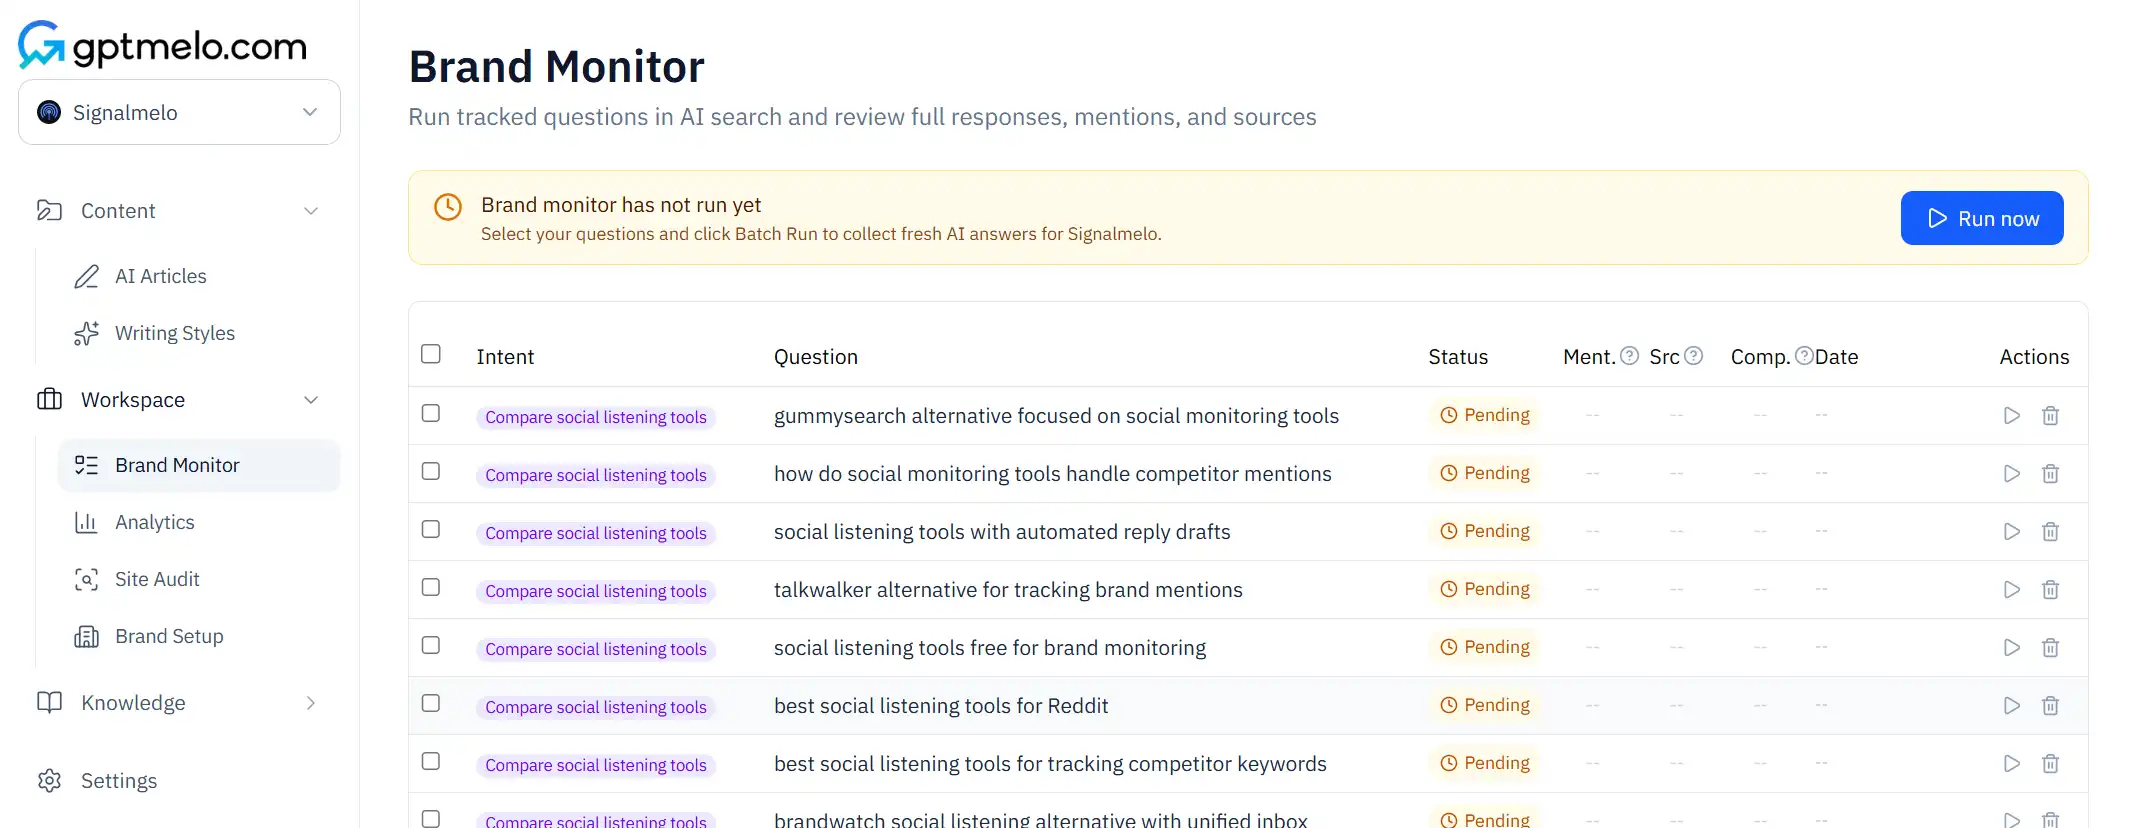
Task: Open AI Articles in the sidebar
Action: (160, 276)
